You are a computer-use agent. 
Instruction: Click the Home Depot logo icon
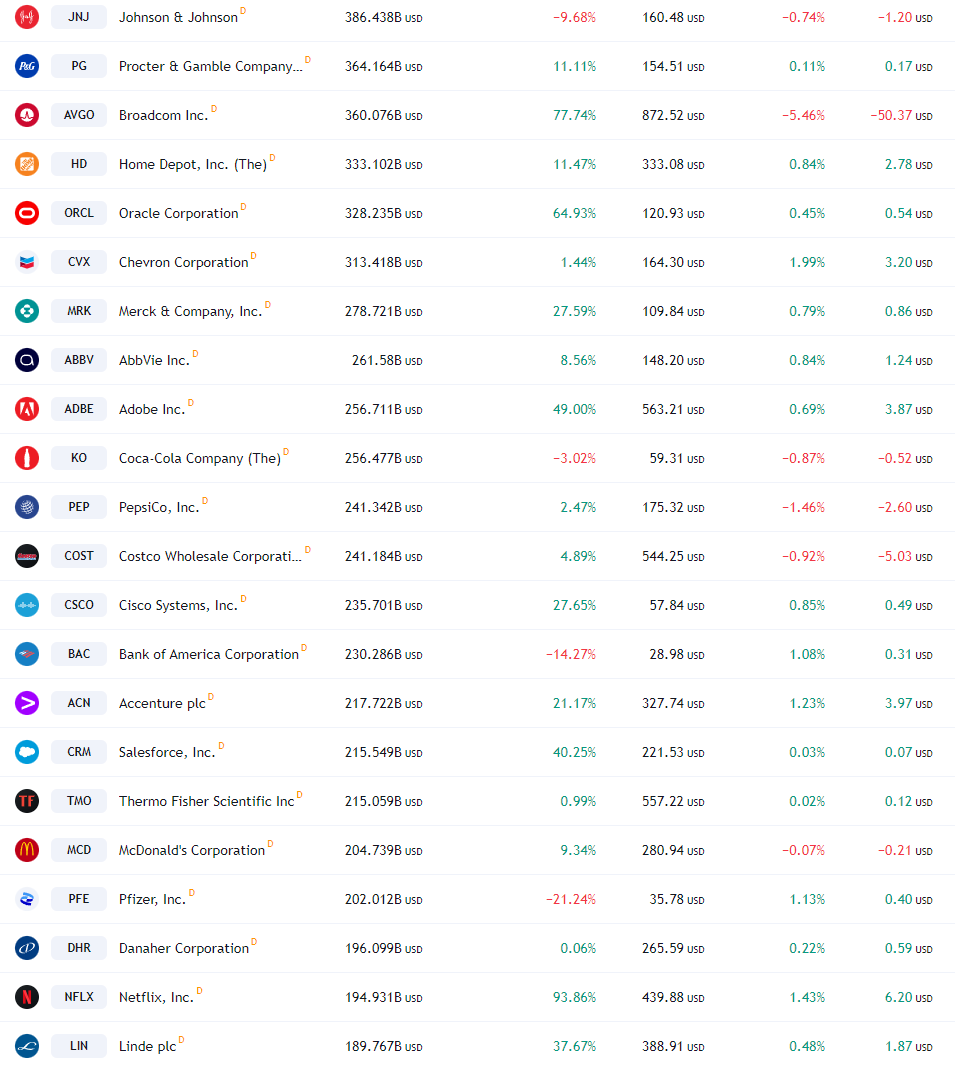tap(27, 164)
